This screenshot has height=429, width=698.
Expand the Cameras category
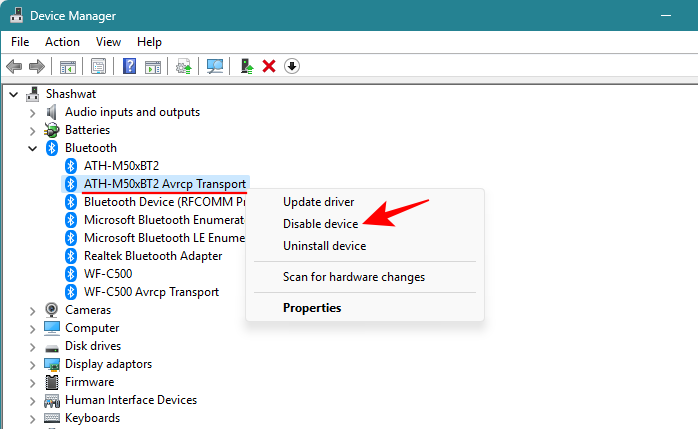coord(32,311)
